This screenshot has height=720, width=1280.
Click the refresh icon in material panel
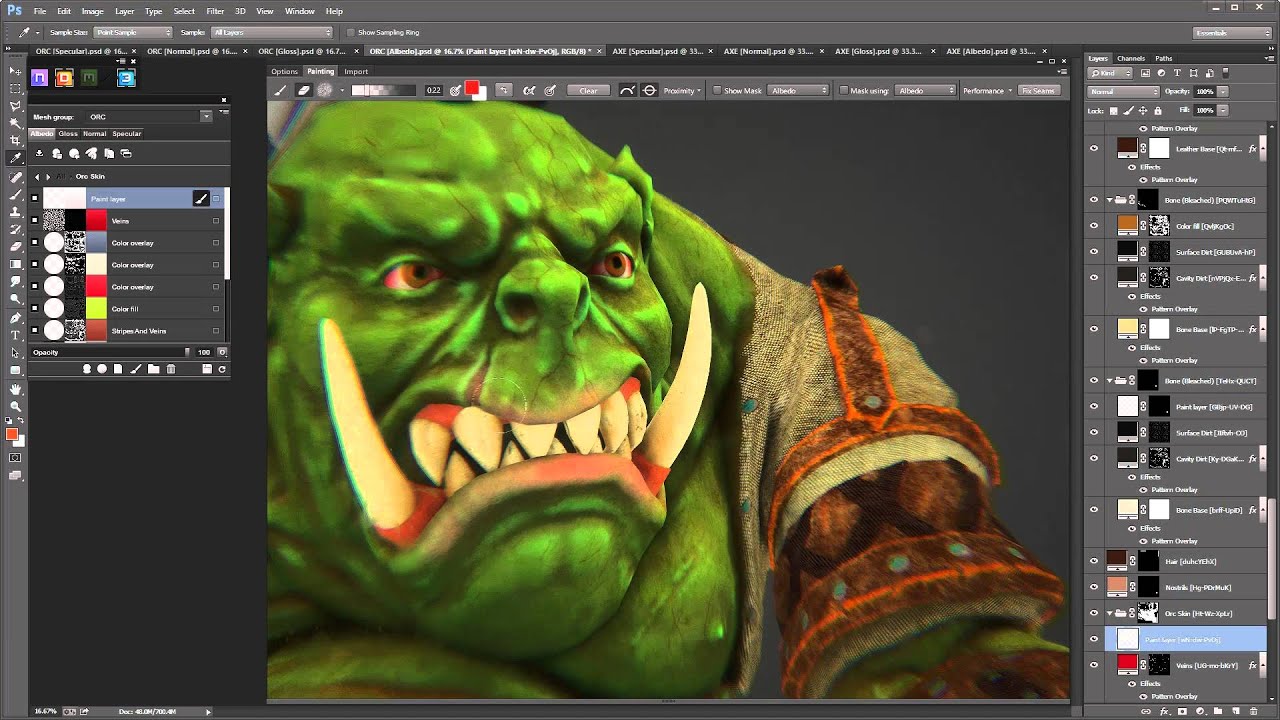(x=222, y=369)
